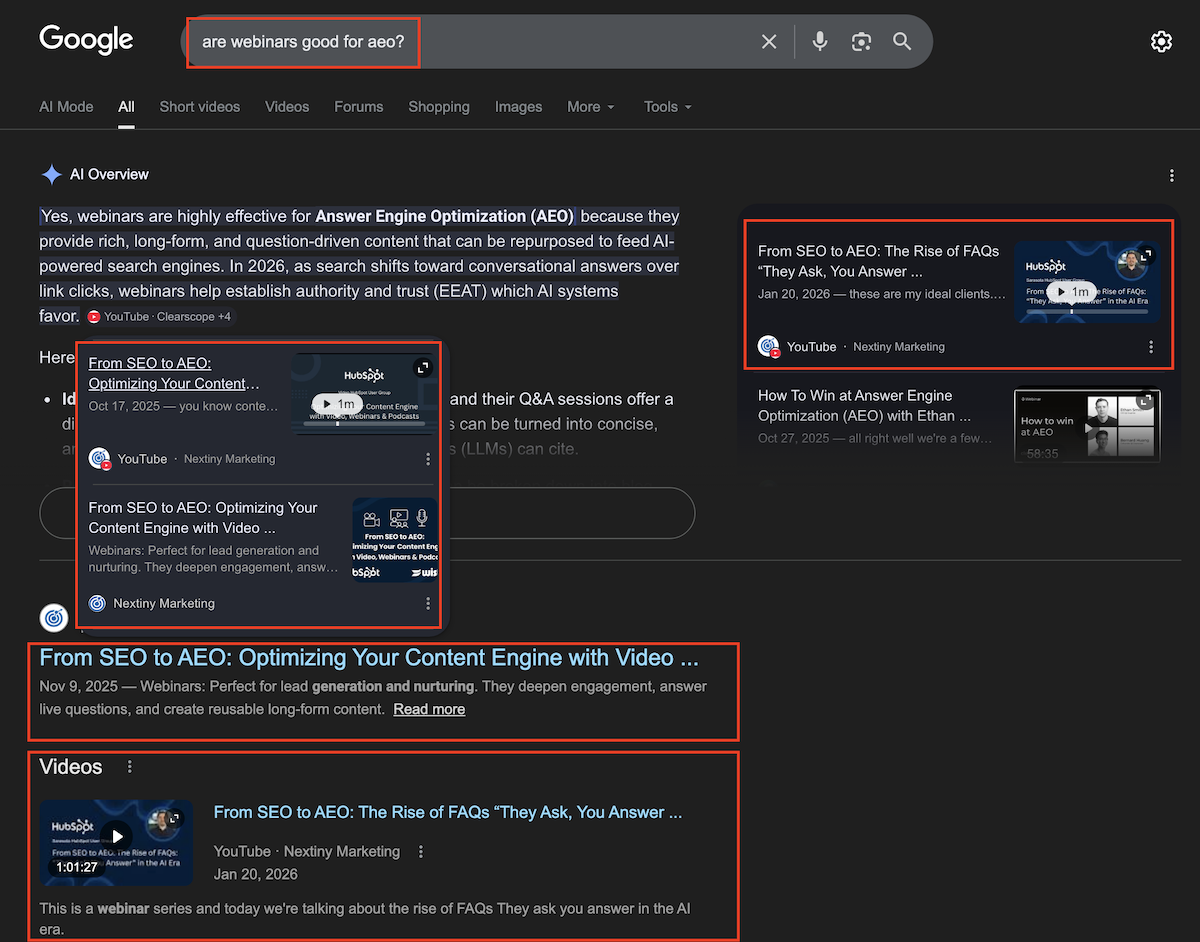Expand the More filters dropdown
The image size is (1200, 942).
pos(591,107)
